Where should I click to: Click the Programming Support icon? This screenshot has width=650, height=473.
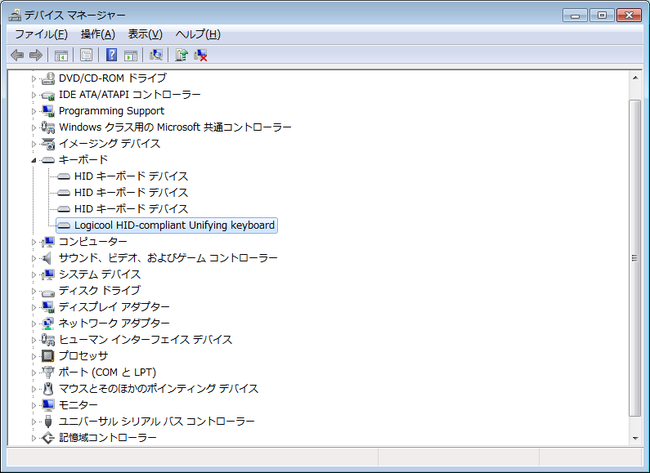[x=48, y=111]
